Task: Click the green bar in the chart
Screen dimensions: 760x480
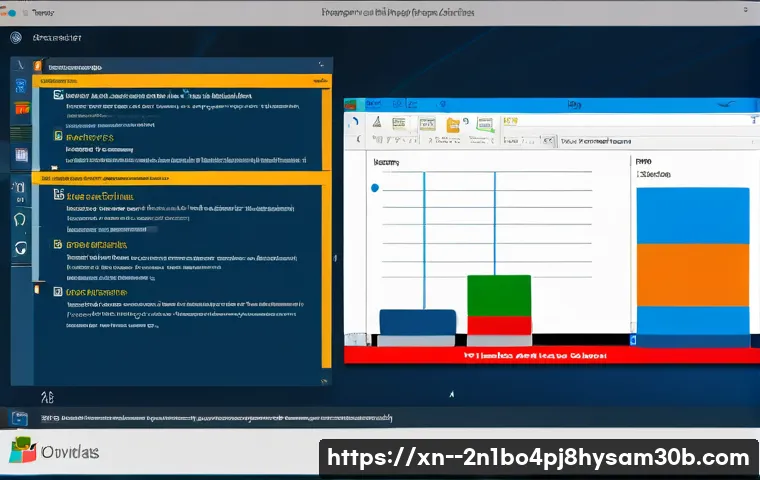Action: (x=498, y=295)
